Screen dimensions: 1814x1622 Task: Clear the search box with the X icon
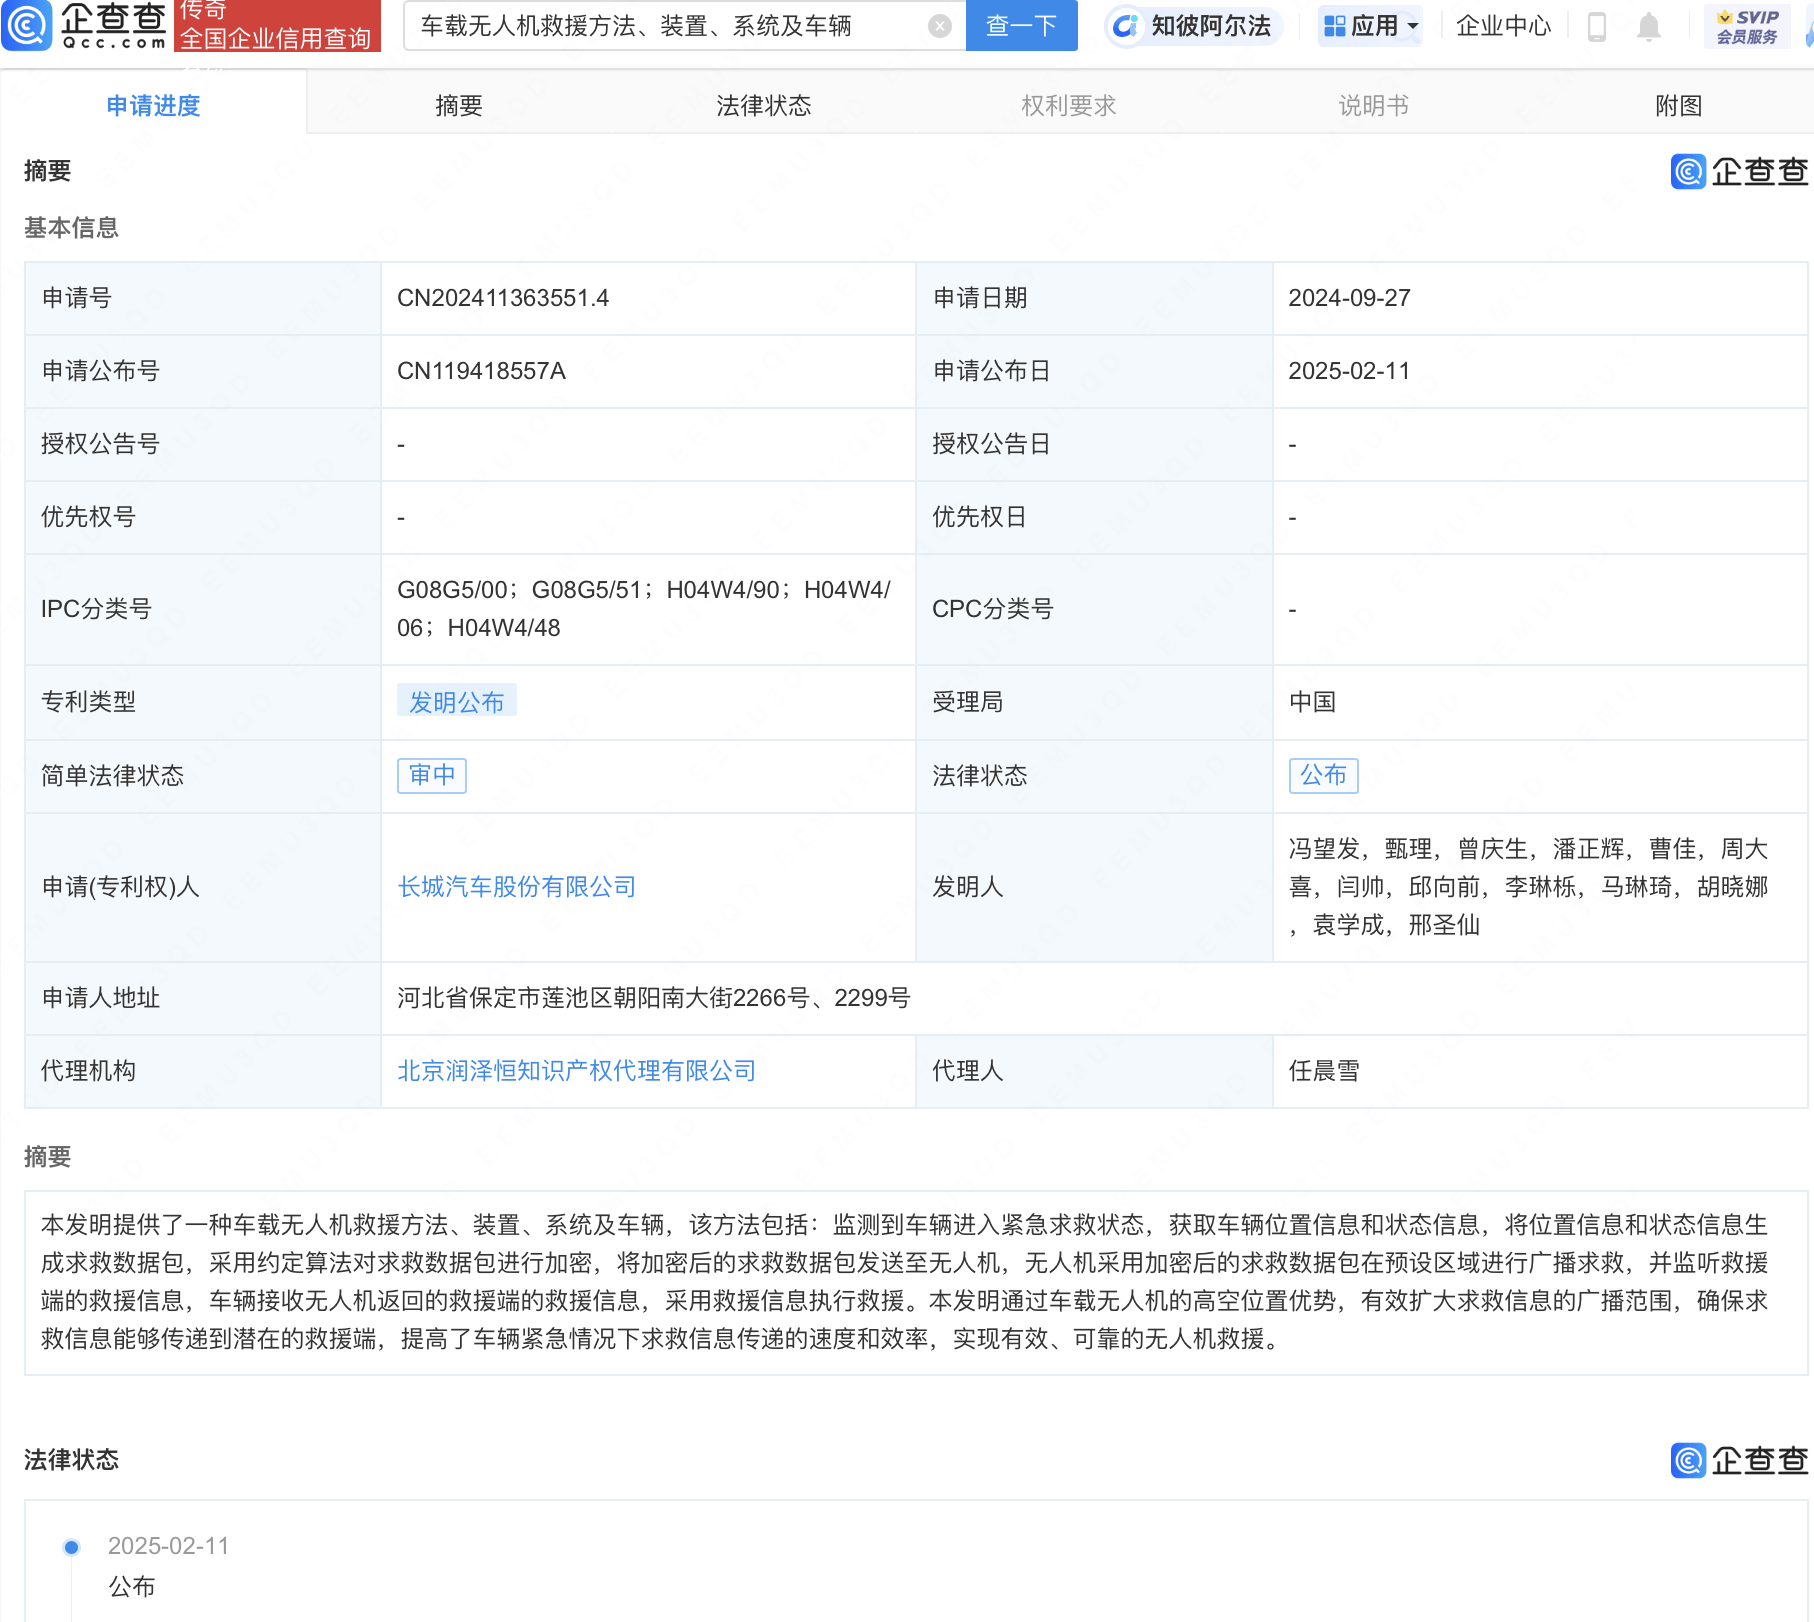[939, 26]
